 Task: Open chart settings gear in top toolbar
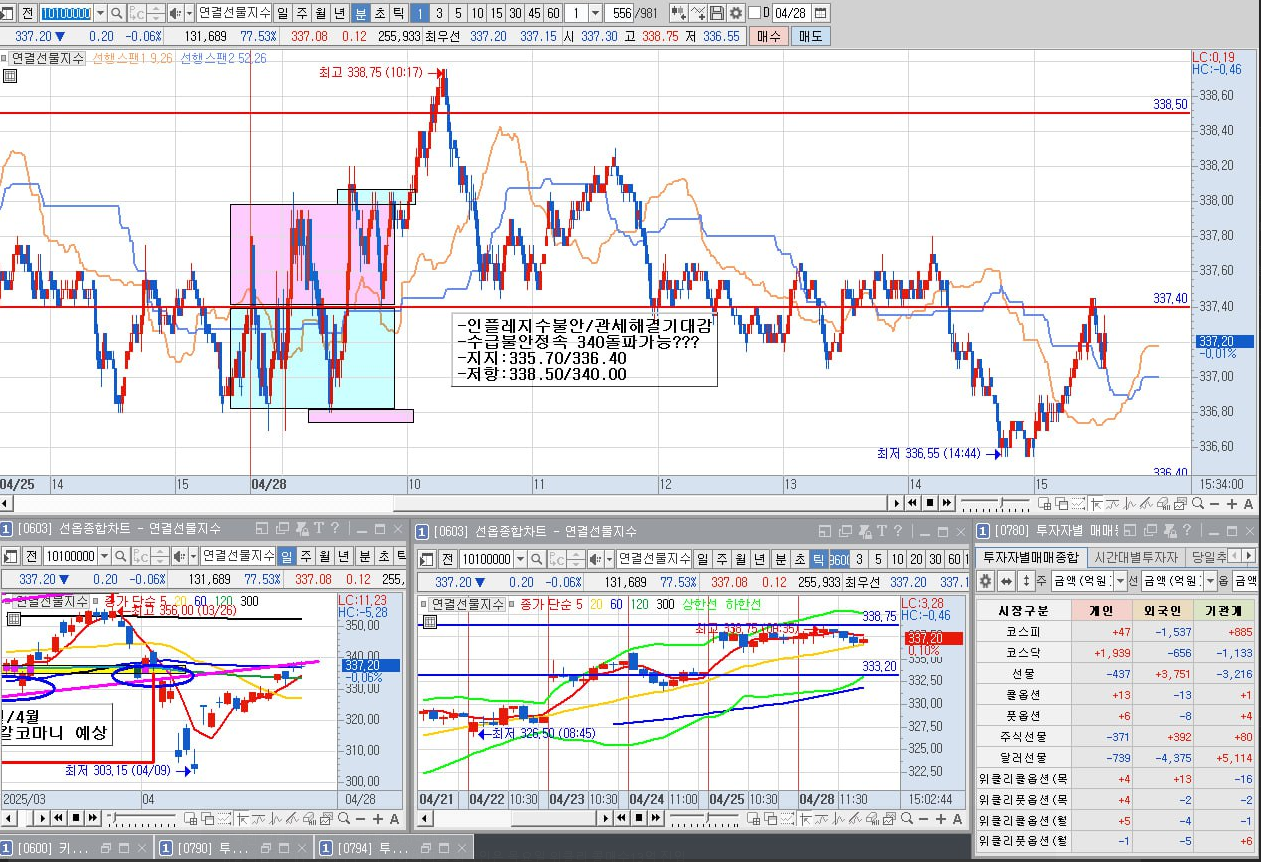[x=735, y=13]
